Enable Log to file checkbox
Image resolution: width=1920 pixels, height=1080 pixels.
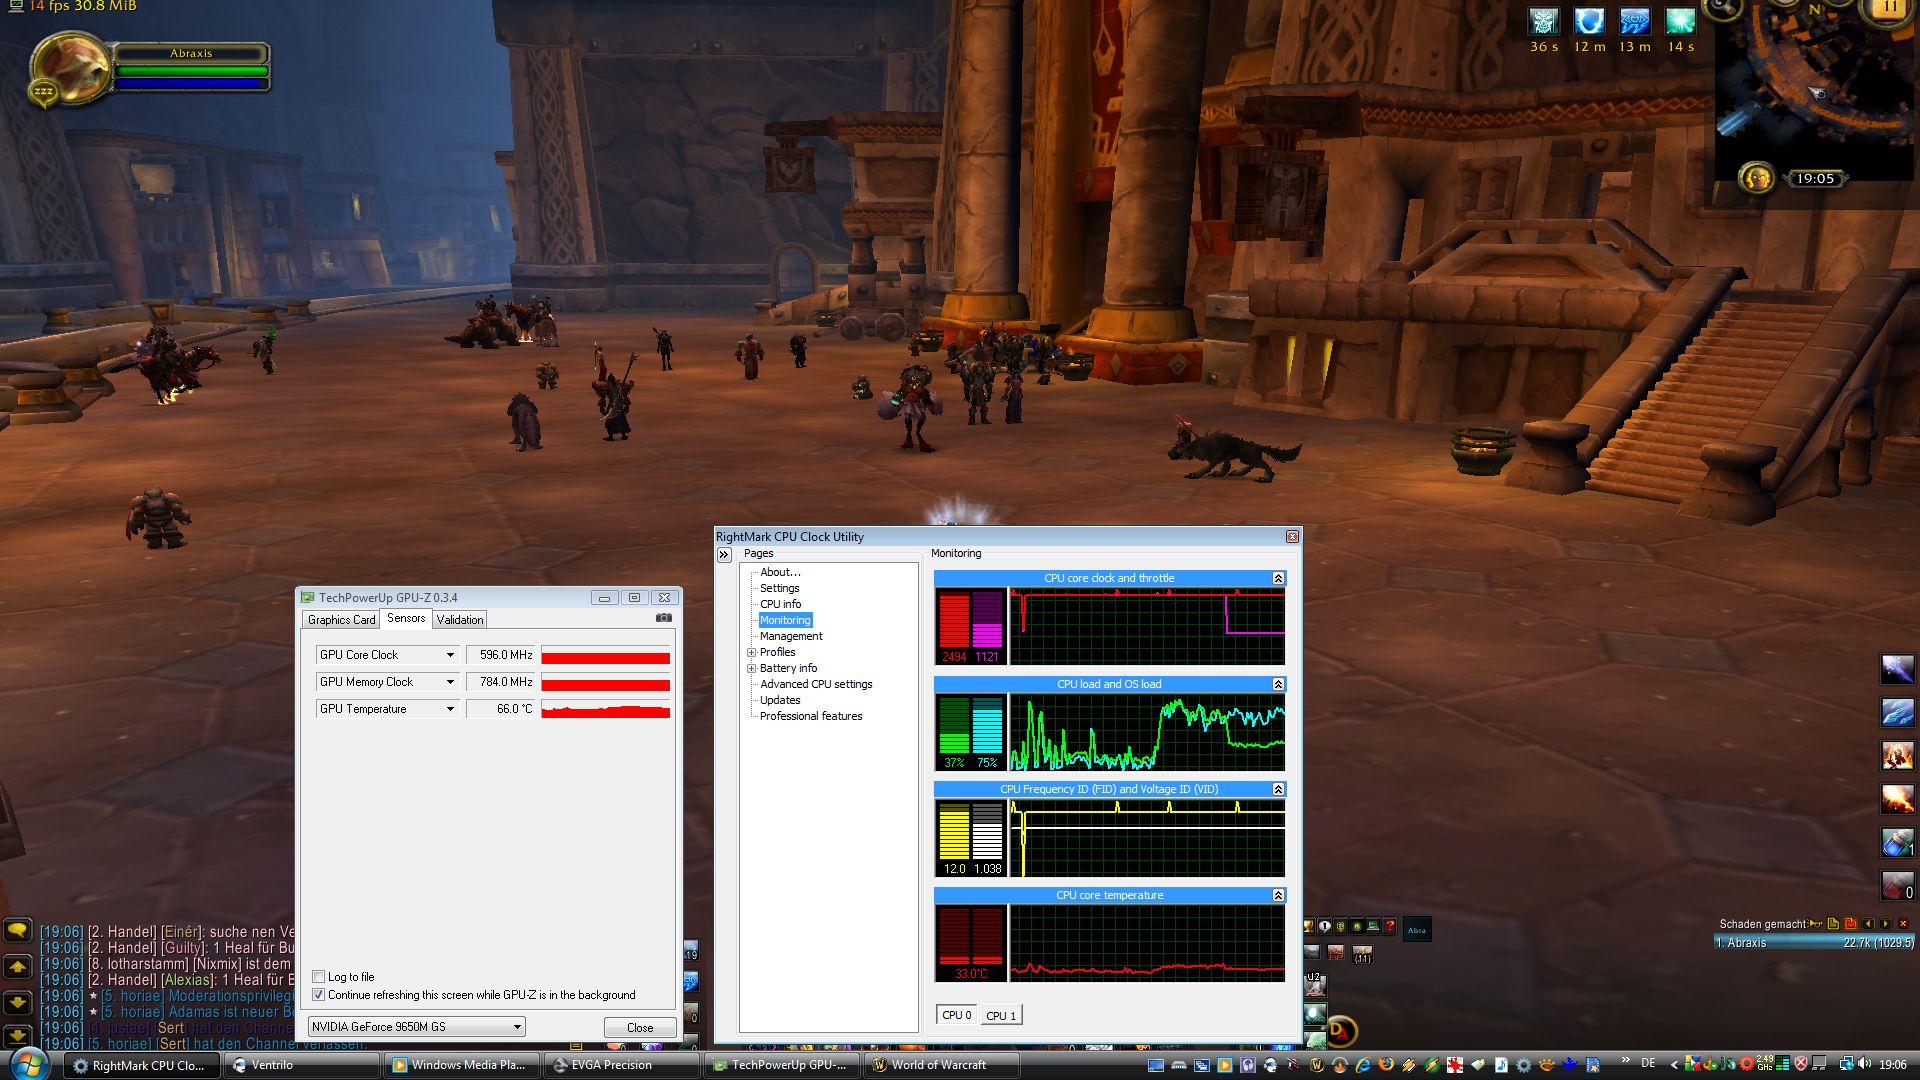318,976
